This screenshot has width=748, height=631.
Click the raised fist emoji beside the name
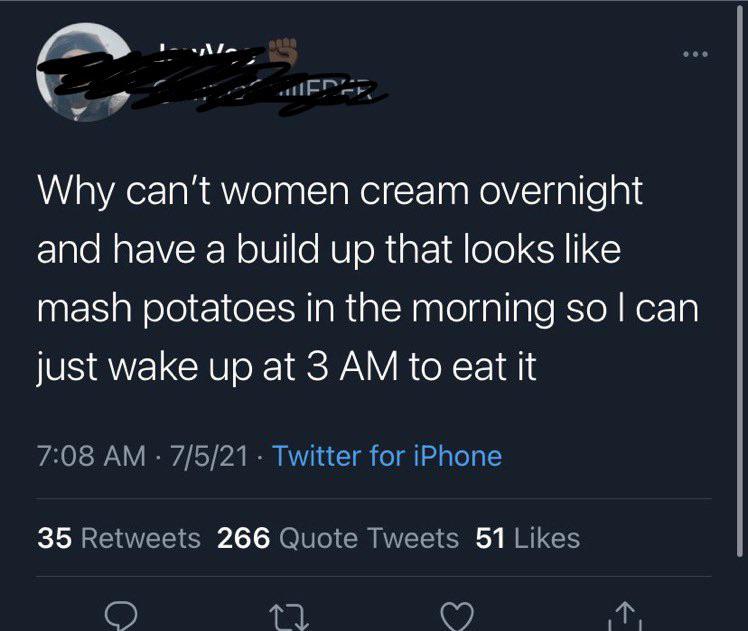tap(285, 48)
